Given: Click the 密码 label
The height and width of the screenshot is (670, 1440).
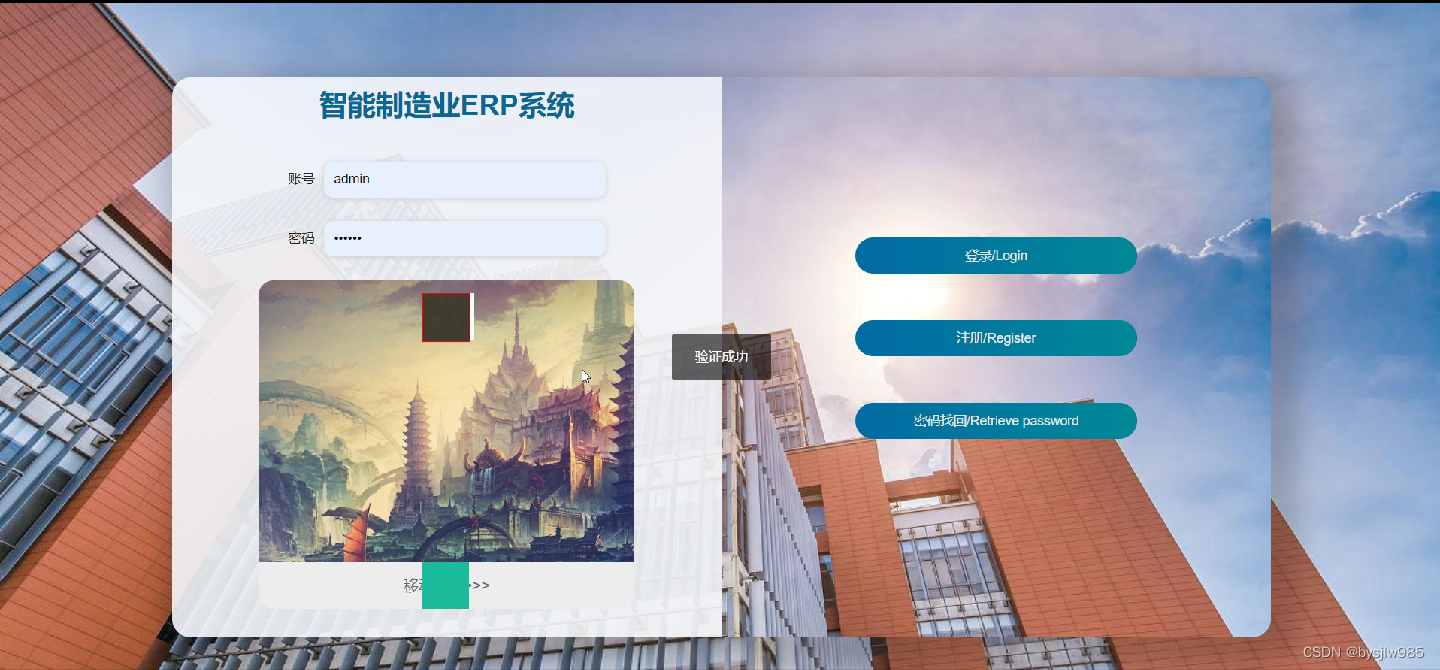Looking at the screenshot, I should tap(301, 238).
